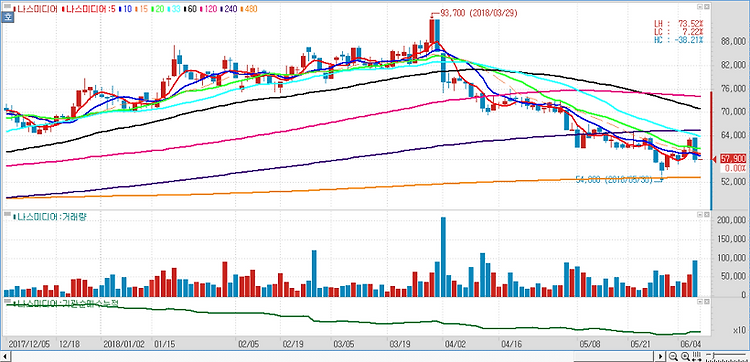Click the '64,000' price axis label

coord(733,136)
